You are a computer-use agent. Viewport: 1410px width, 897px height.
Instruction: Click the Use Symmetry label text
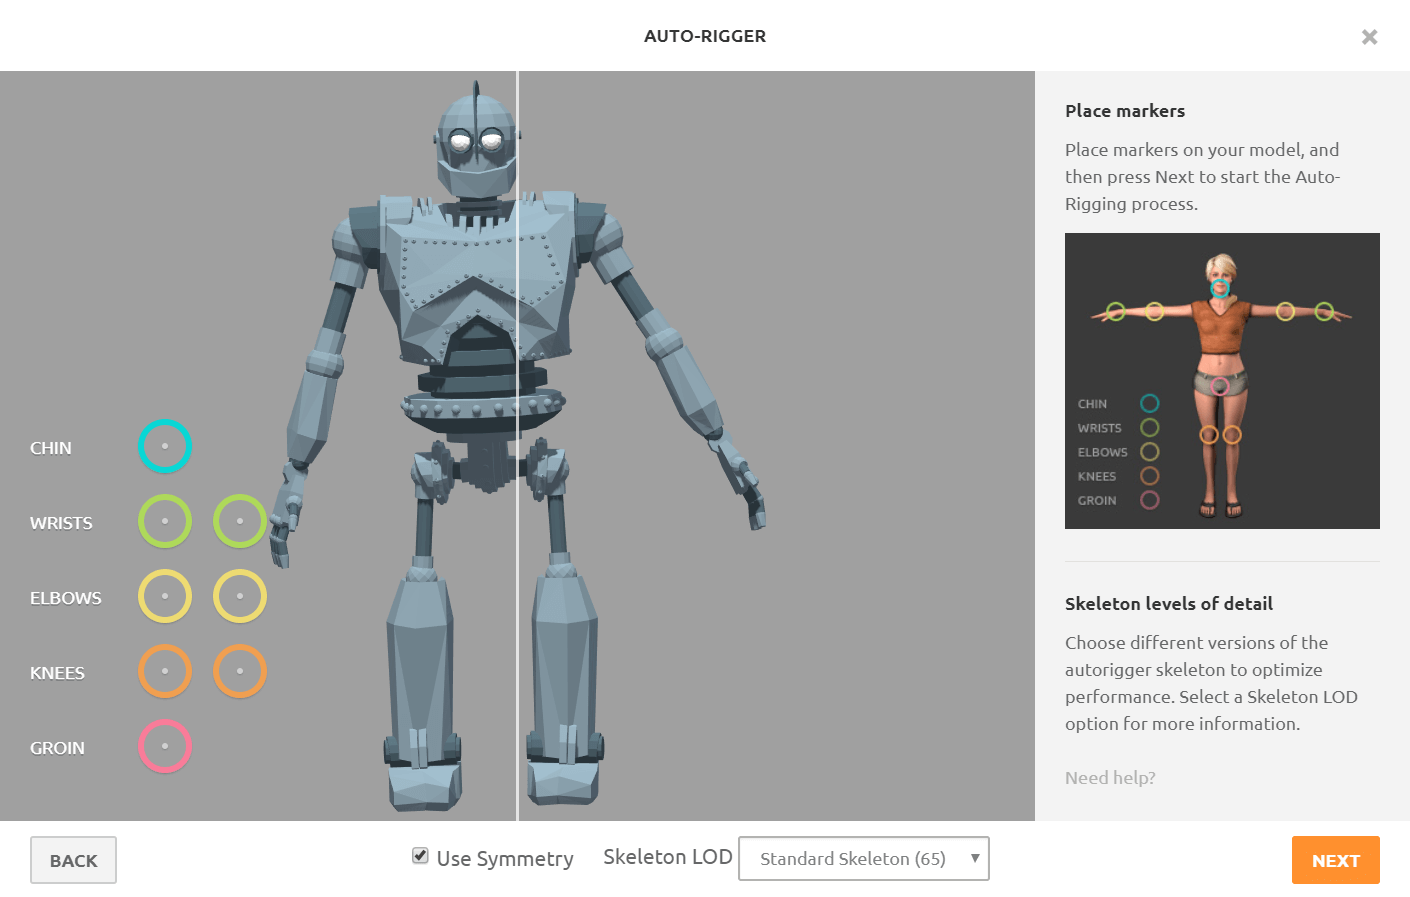pos(505,859)
